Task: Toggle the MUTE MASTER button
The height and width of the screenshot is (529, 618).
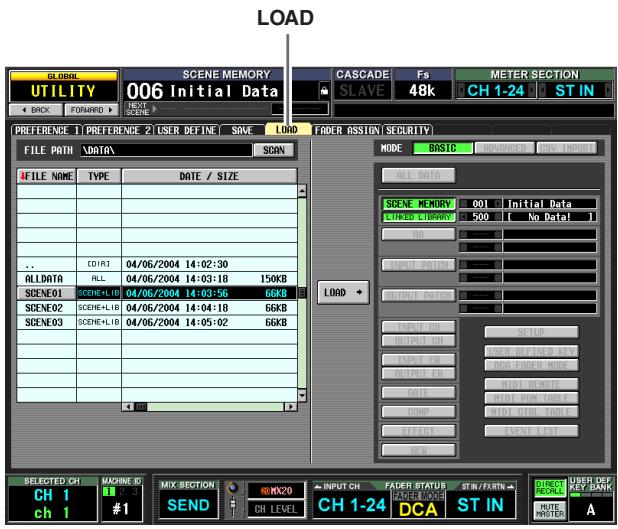Action: tap(550, 510)
